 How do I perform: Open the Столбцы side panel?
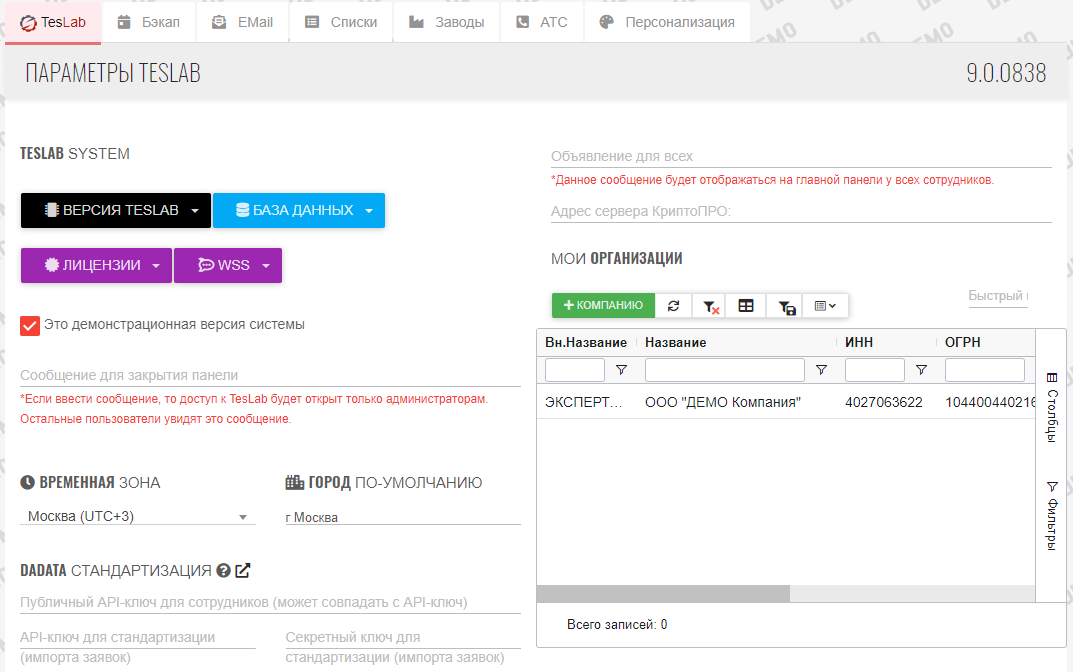click(x=1052, y=408)
